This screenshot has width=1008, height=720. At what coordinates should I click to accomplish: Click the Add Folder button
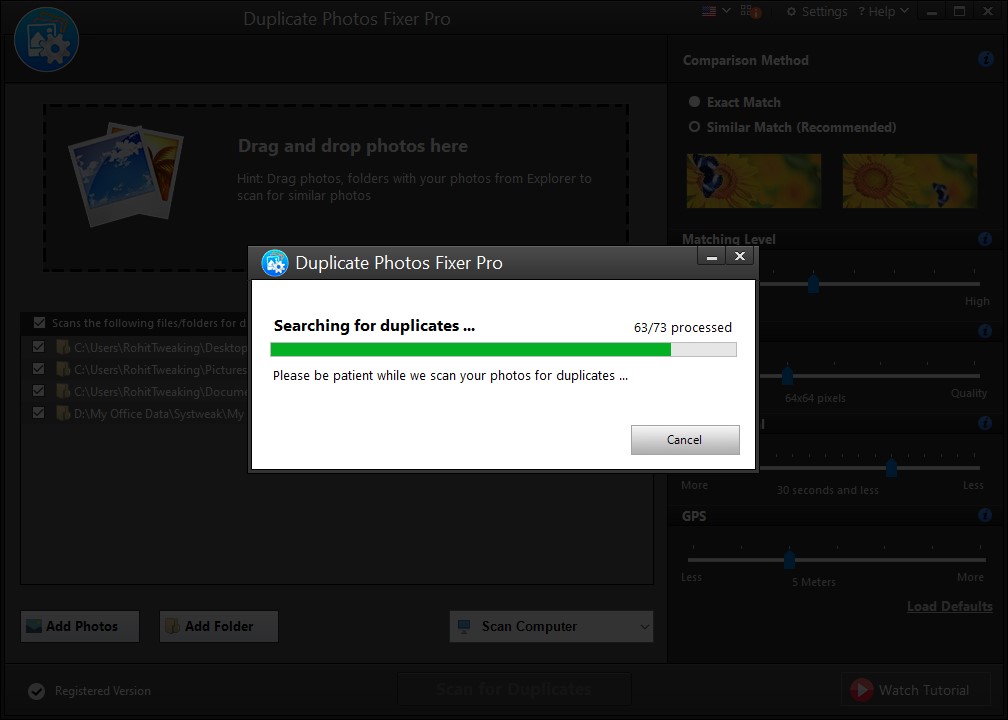(x=218, y=627)
